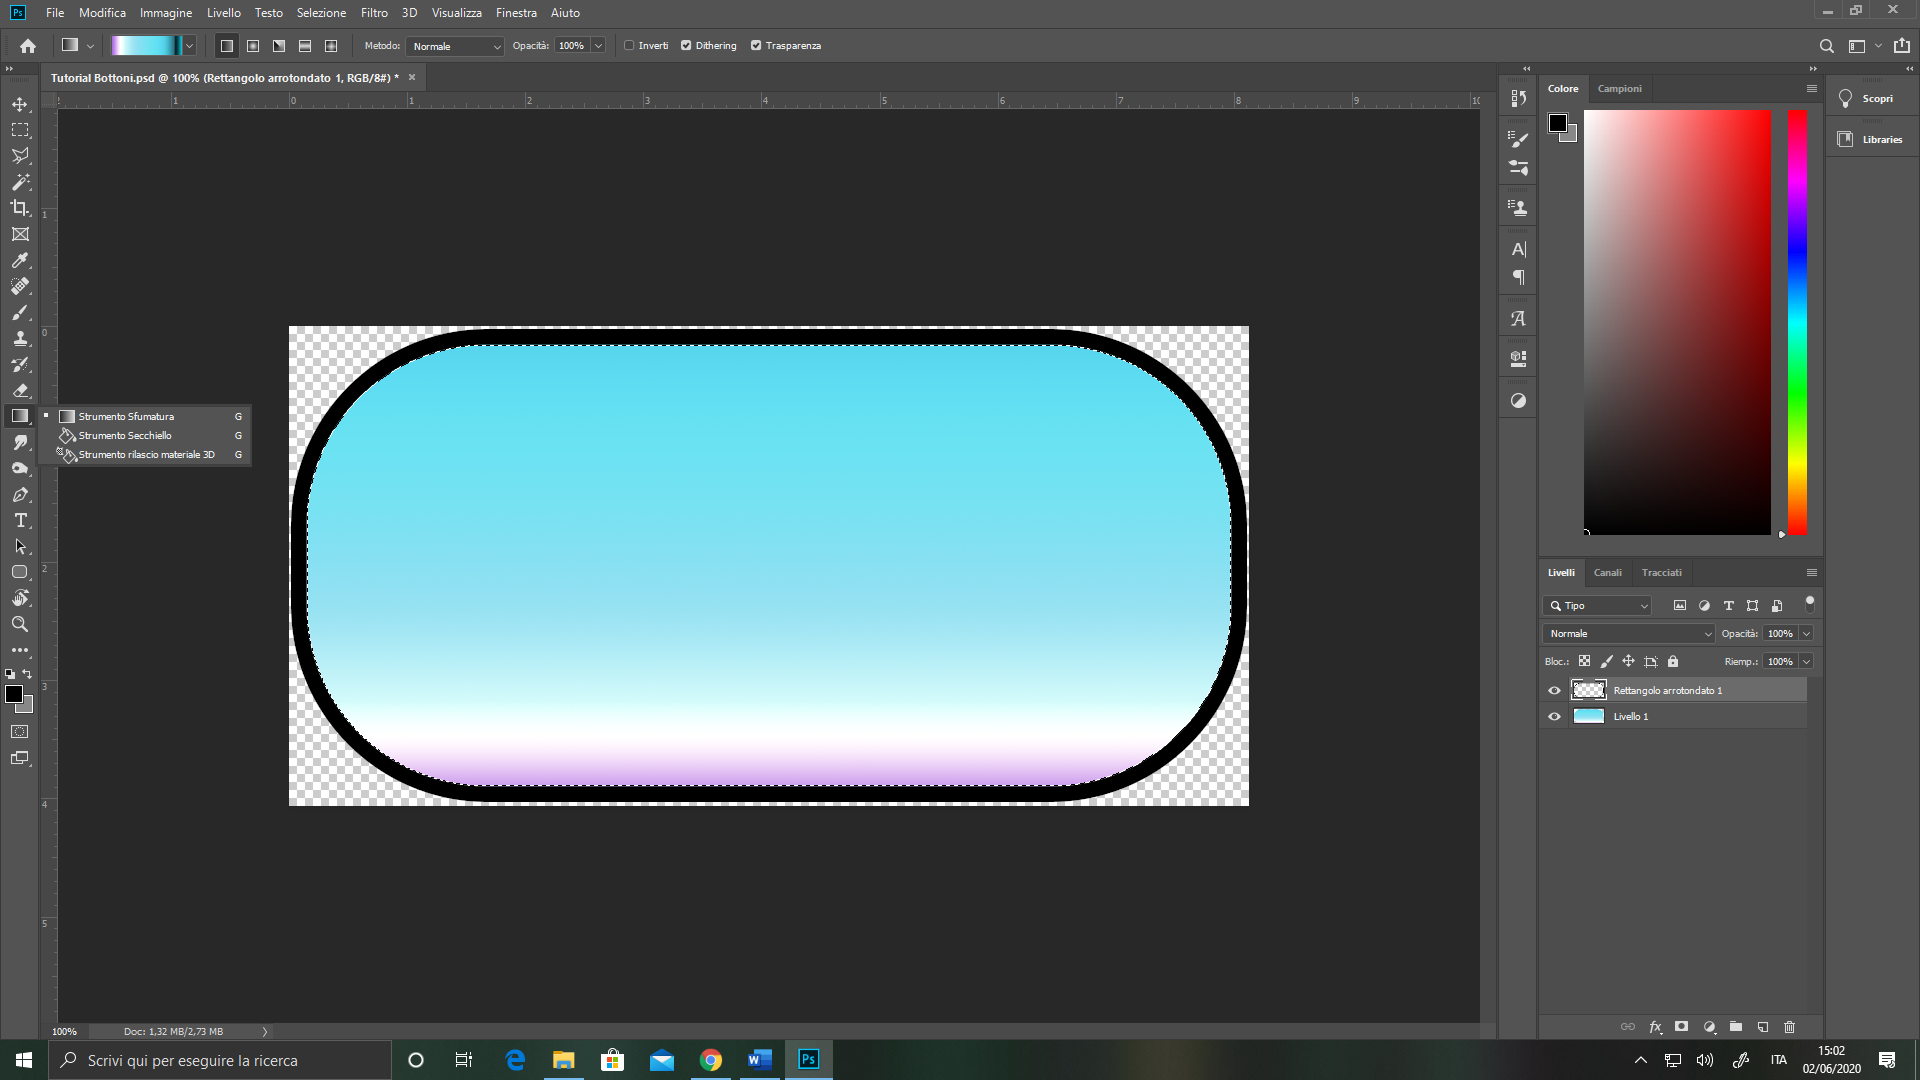
Task: Select the Horizontal Type tool
Action: point(20,520)
